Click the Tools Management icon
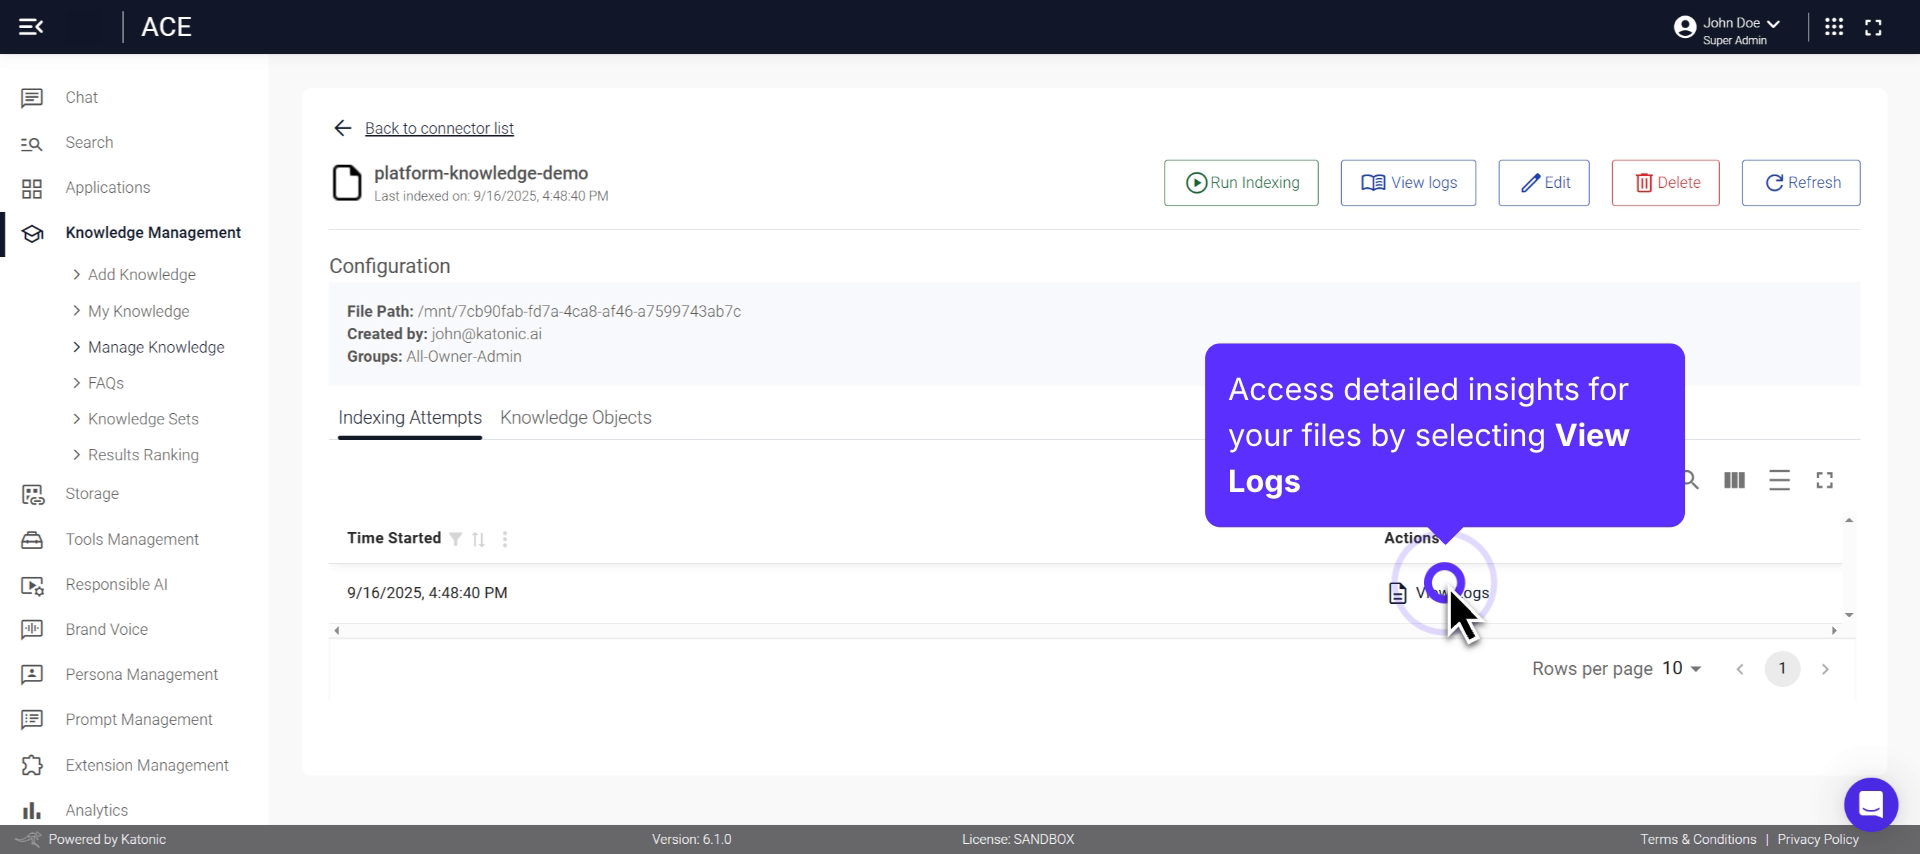 [x=32, y=540]
